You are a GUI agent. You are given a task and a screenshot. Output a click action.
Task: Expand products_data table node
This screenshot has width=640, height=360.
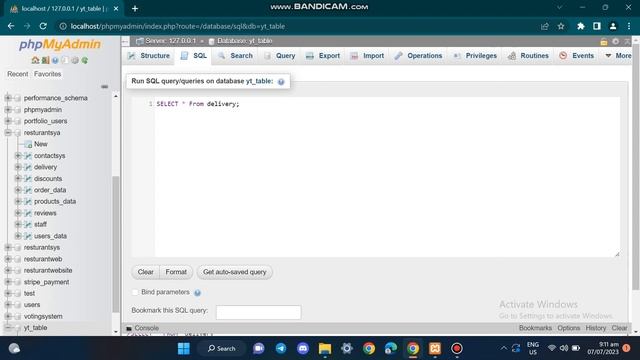(x=18, y=201)
